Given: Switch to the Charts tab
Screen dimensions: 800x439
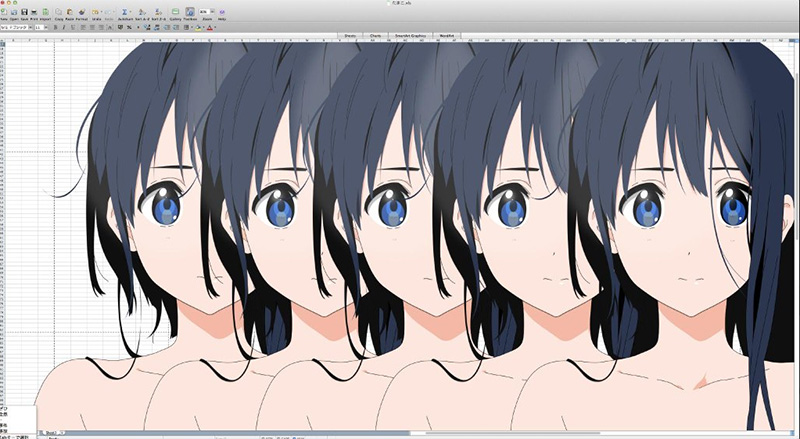Looking at the screenshot, I should click(377, 35).
